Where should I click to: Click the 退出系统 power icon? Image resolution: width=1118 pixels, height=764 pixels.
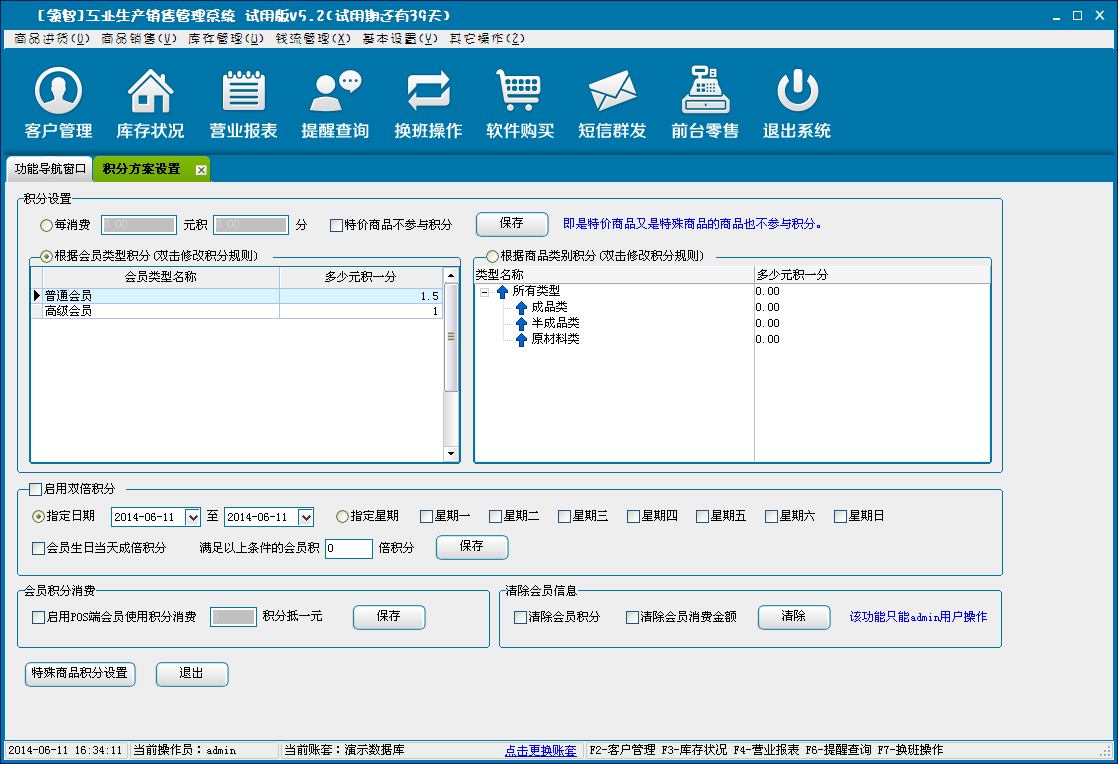tap(797, 93)
